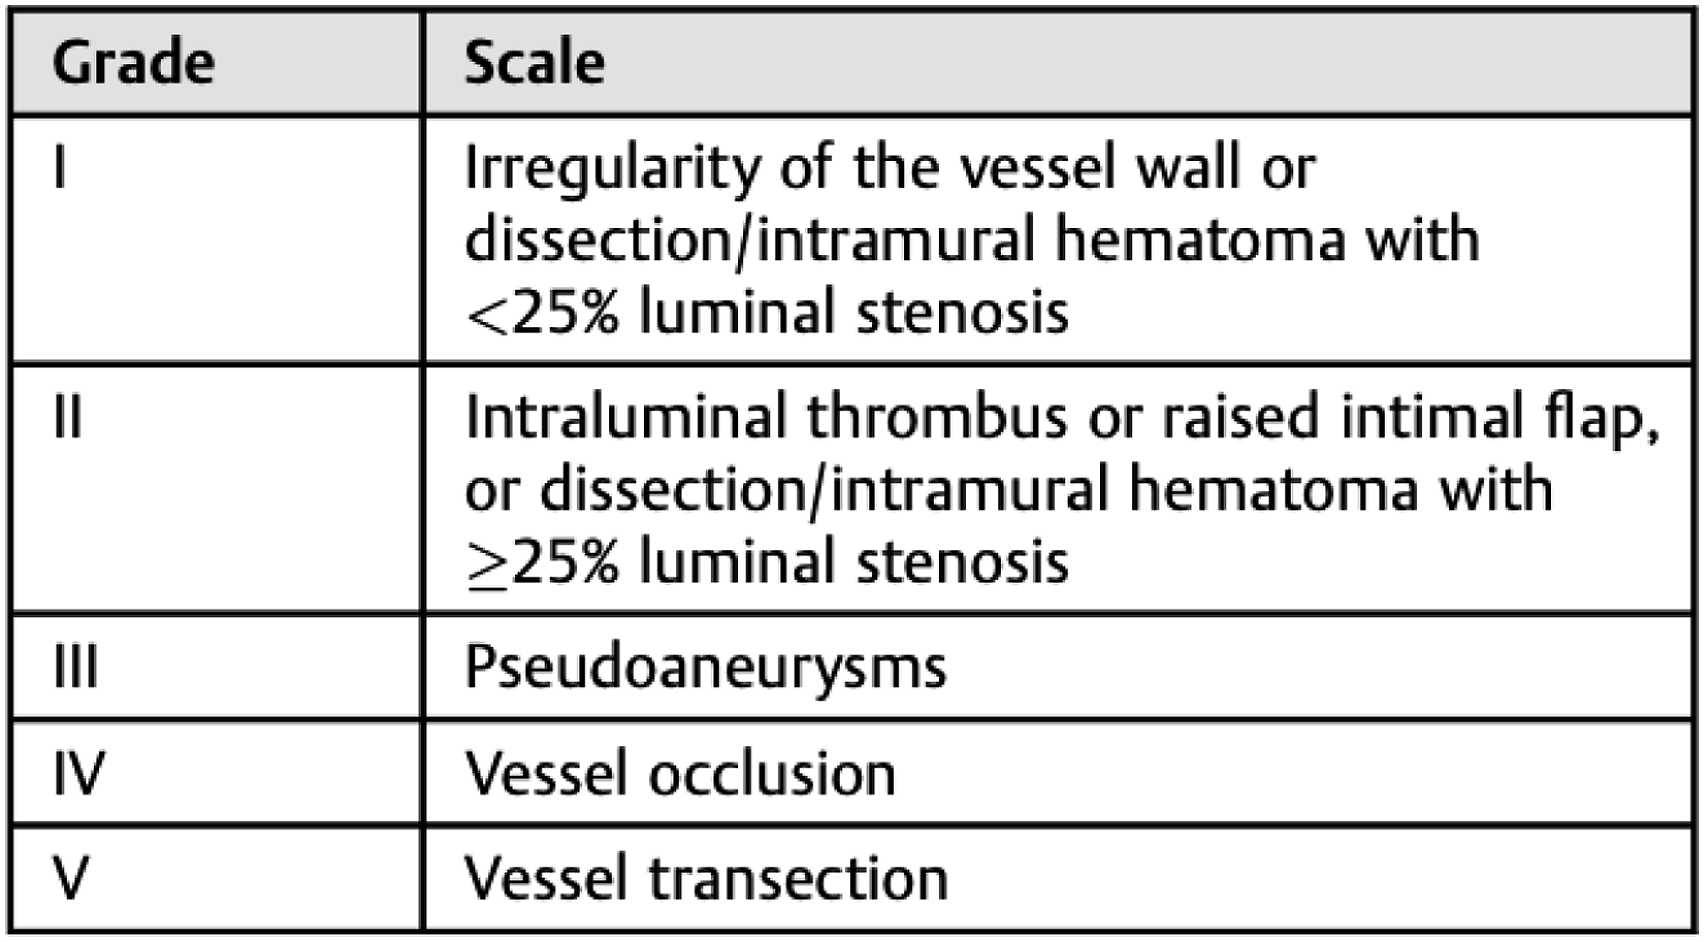Click the Pseudoaneurysms description cell
Viewport: 1704px width, 942px height.
coord(1058,667)
